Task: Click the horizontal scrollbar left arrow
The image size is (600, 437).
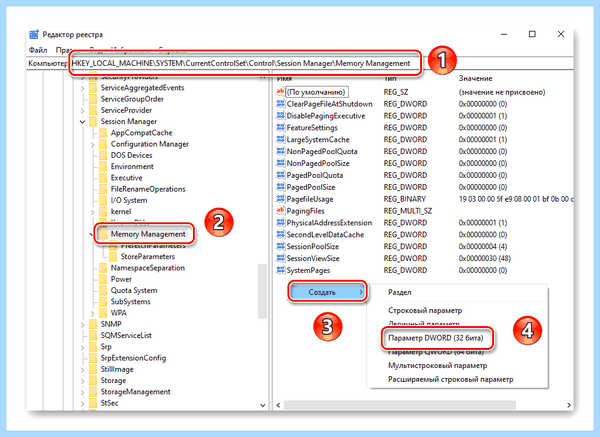Action: pos(278,405)
